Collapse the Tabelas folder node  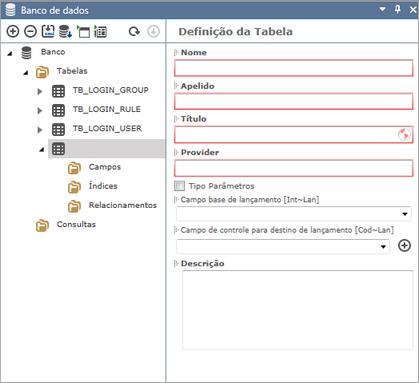25,72
